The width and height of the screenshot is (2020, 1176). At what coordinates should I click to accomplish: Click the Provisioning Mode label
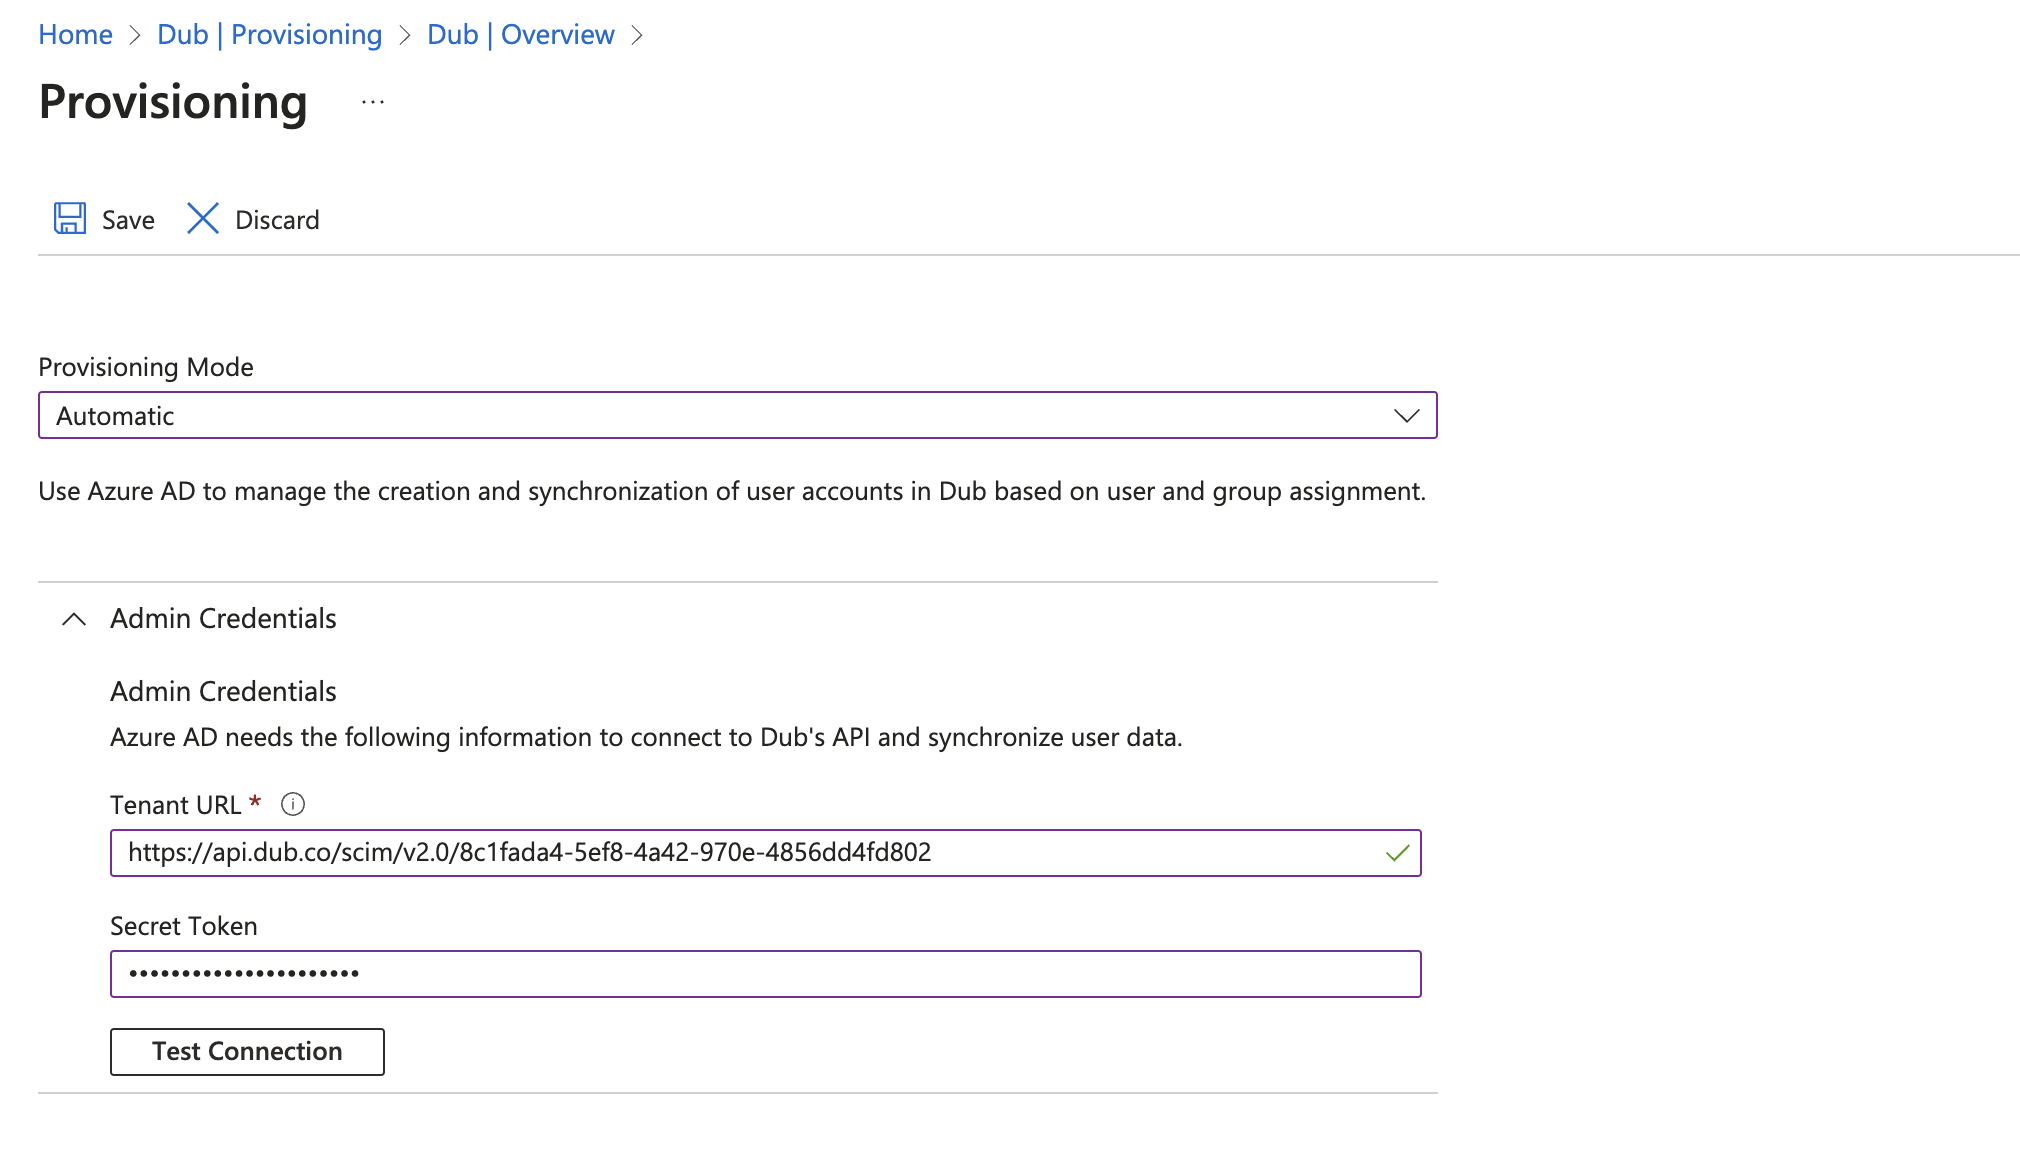[x=146, y=367]
